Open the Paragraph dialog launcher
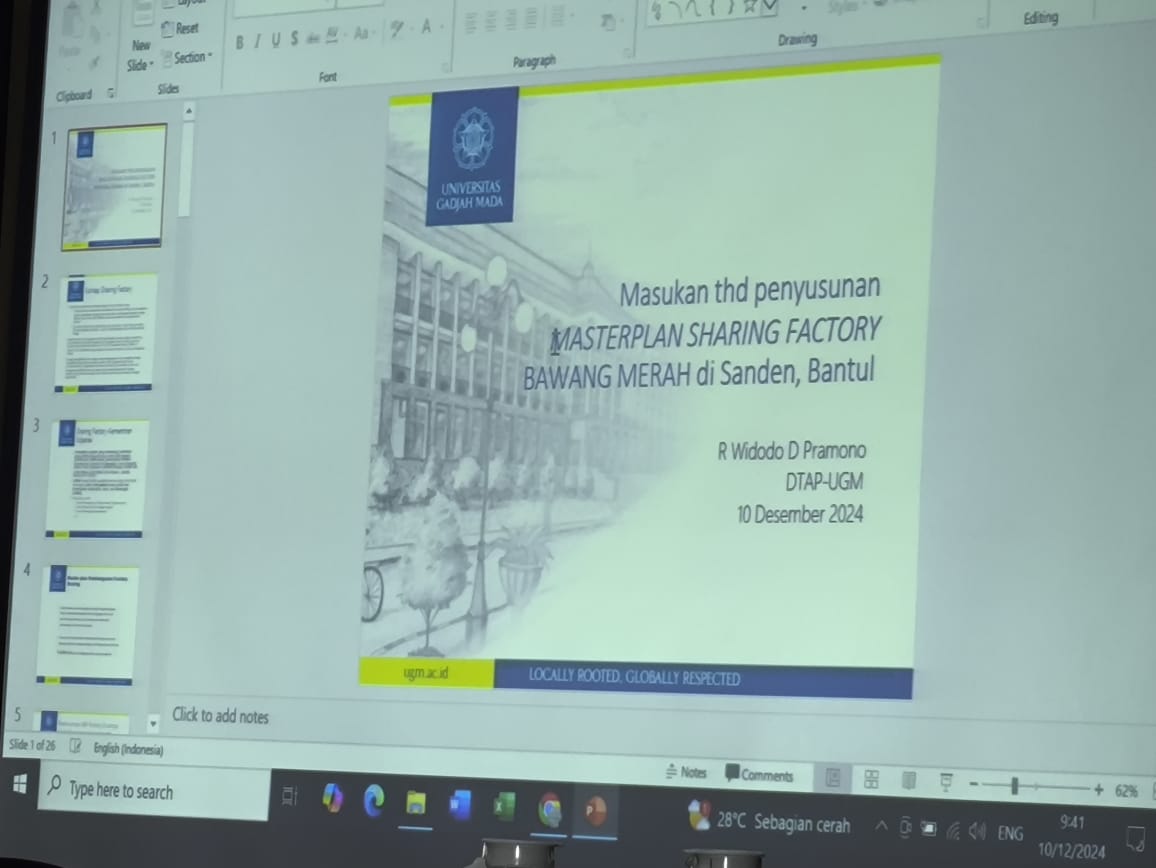The image size is (1156, 868). [x=627, y=52]
